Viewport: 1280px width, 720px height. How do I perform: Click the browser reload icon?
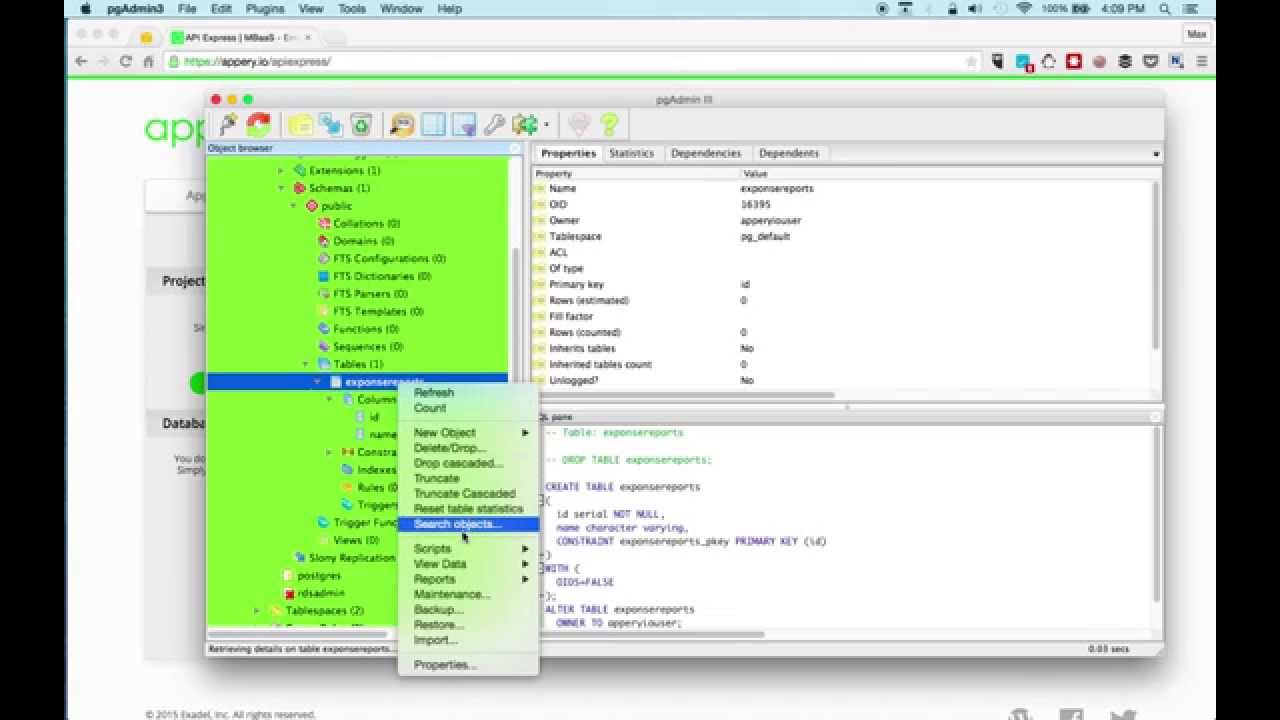tap(125, 61)
